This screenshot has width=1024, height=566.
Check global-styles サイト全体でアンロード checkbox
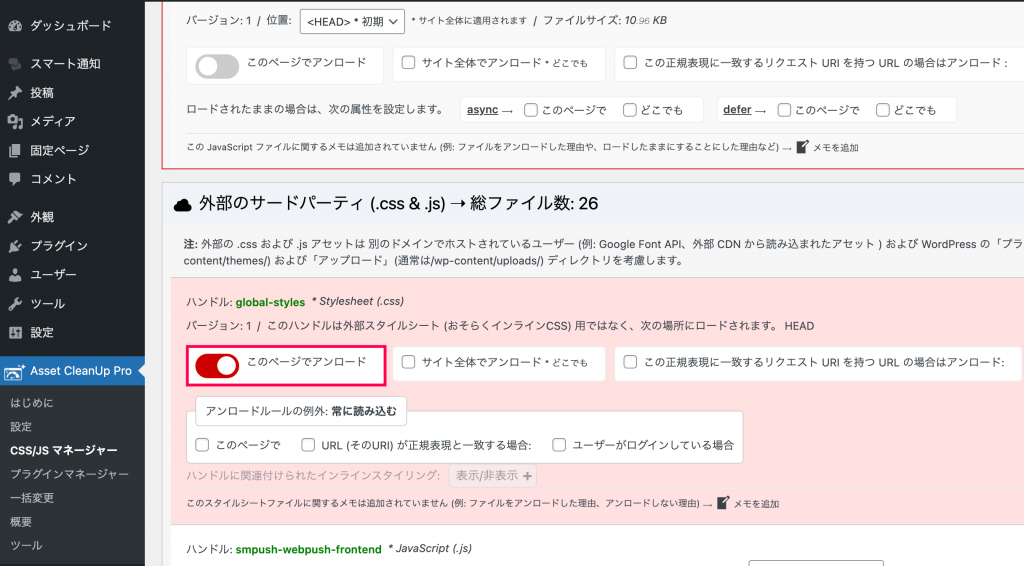(408, 362)
